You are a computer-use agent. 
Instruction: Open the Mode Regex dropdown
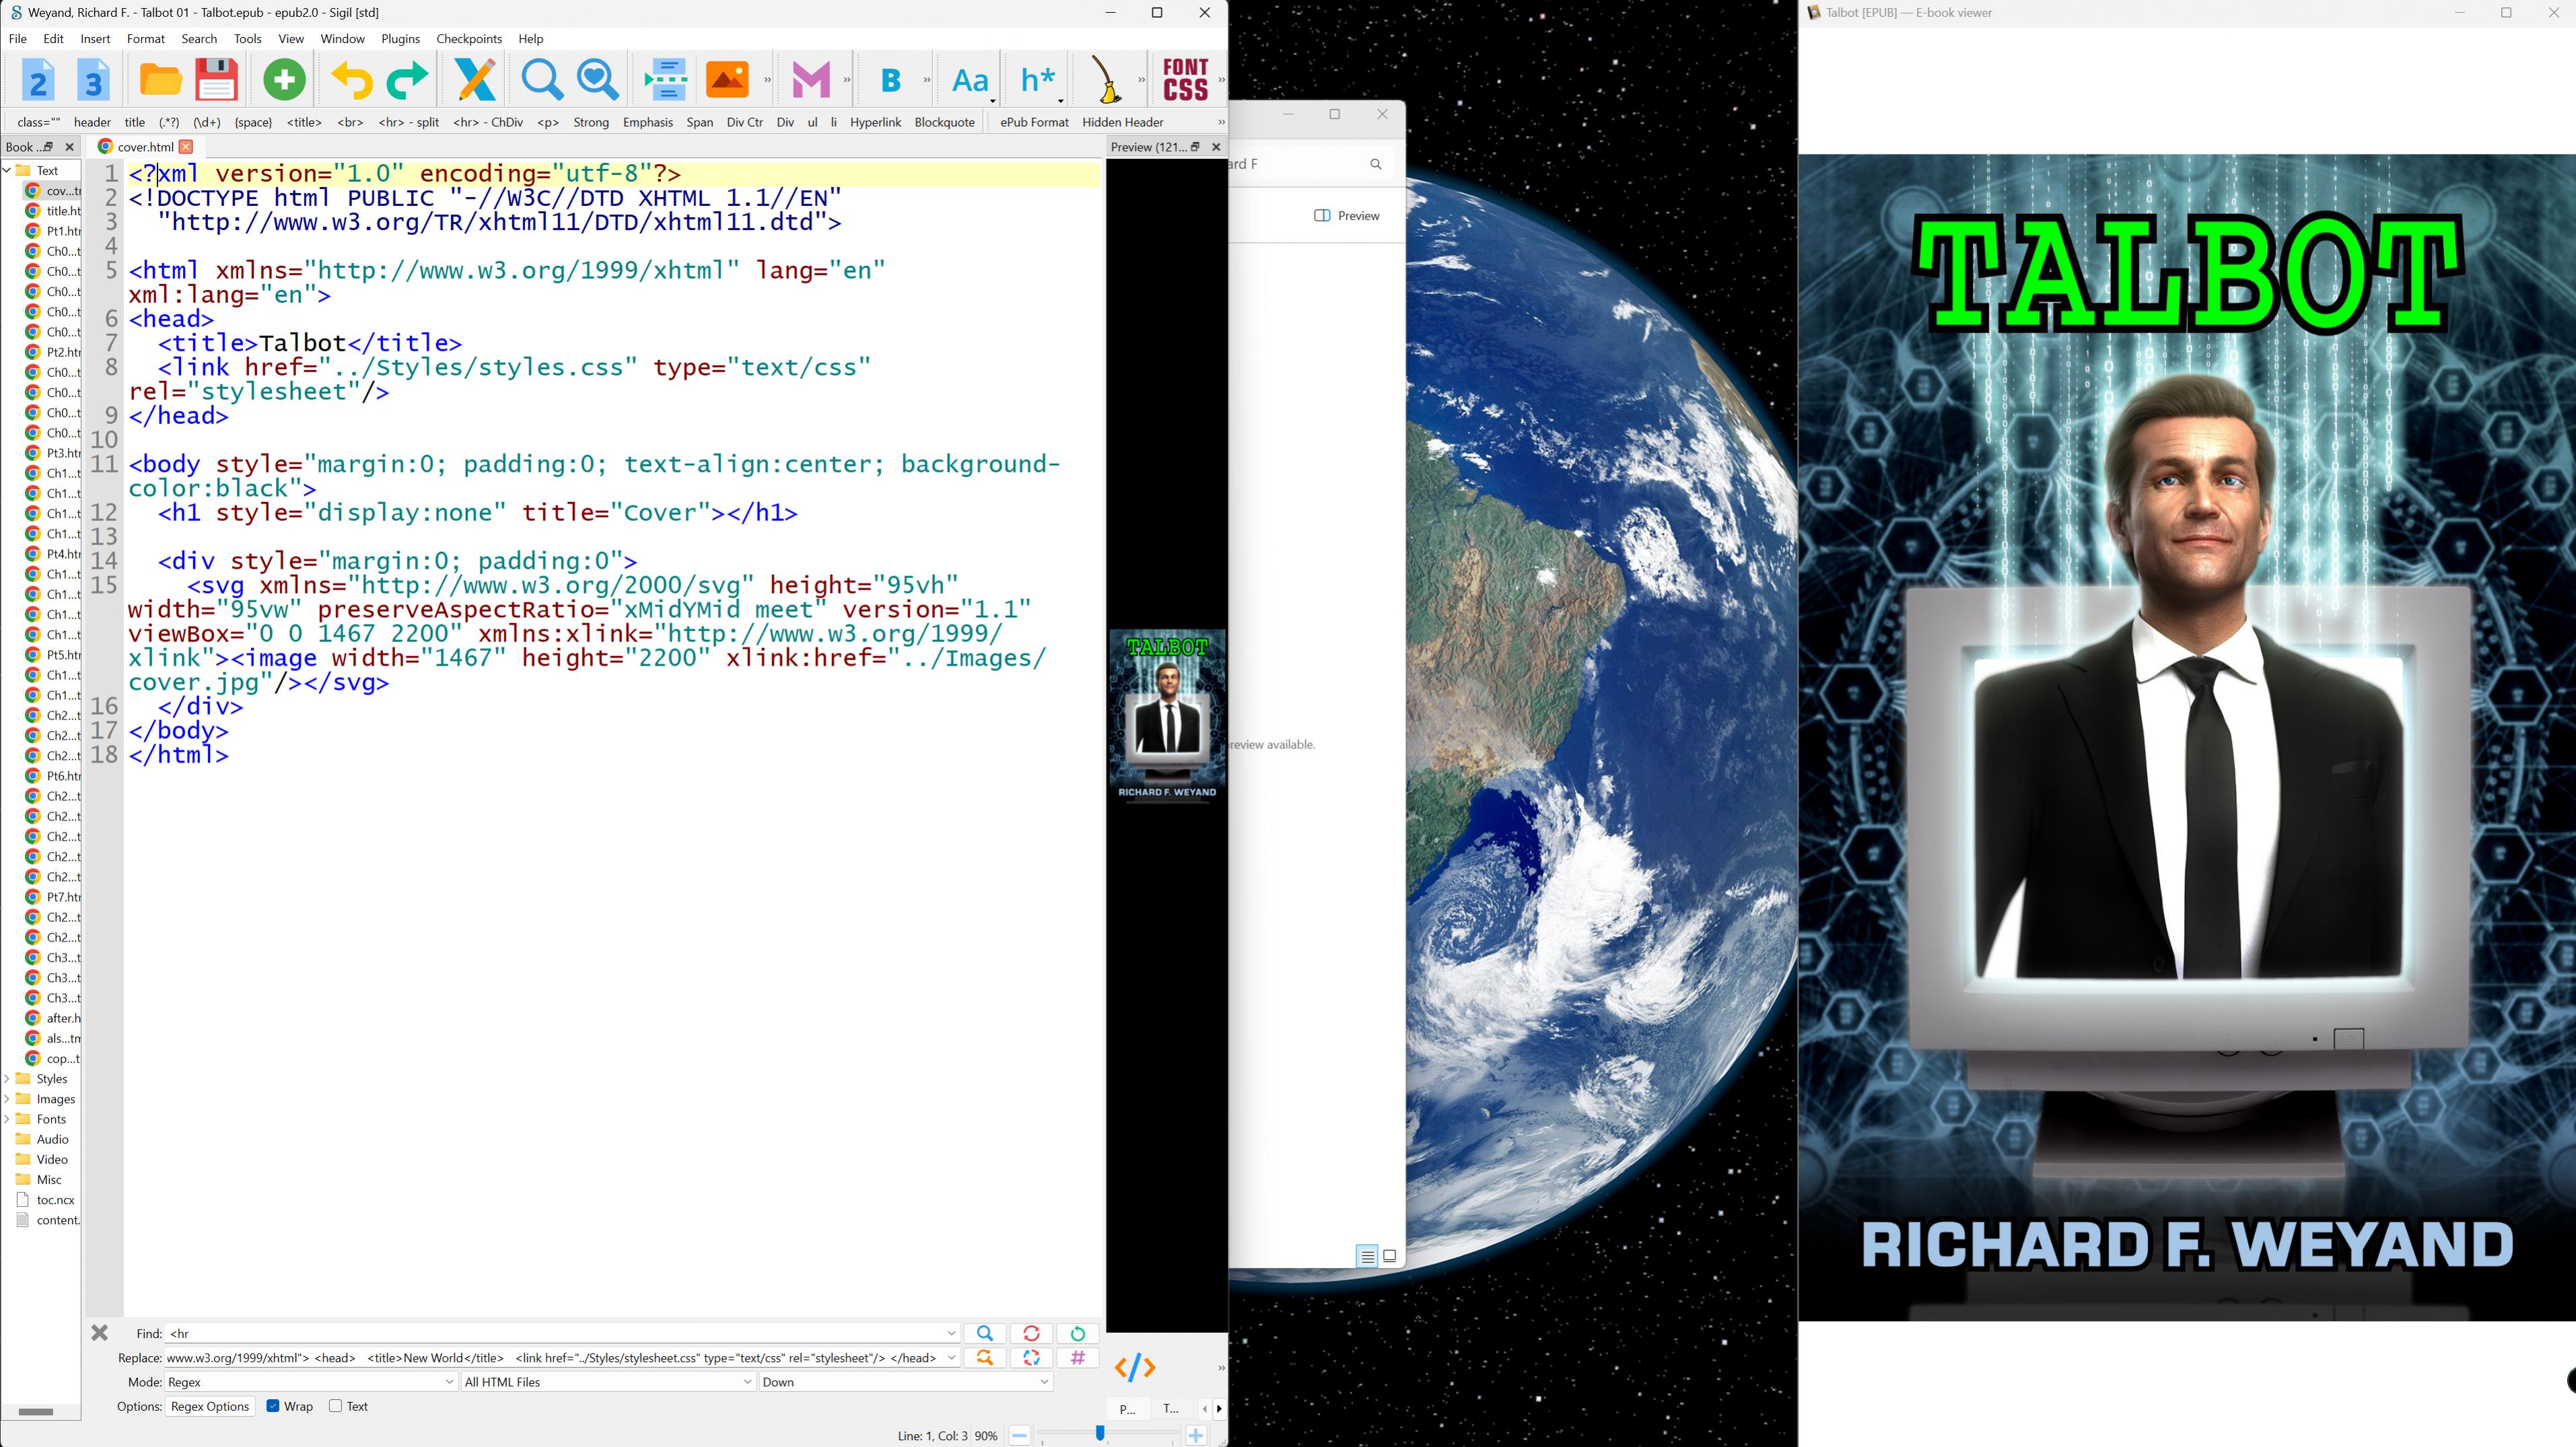pyautogui.click(x=310, y=1382)
